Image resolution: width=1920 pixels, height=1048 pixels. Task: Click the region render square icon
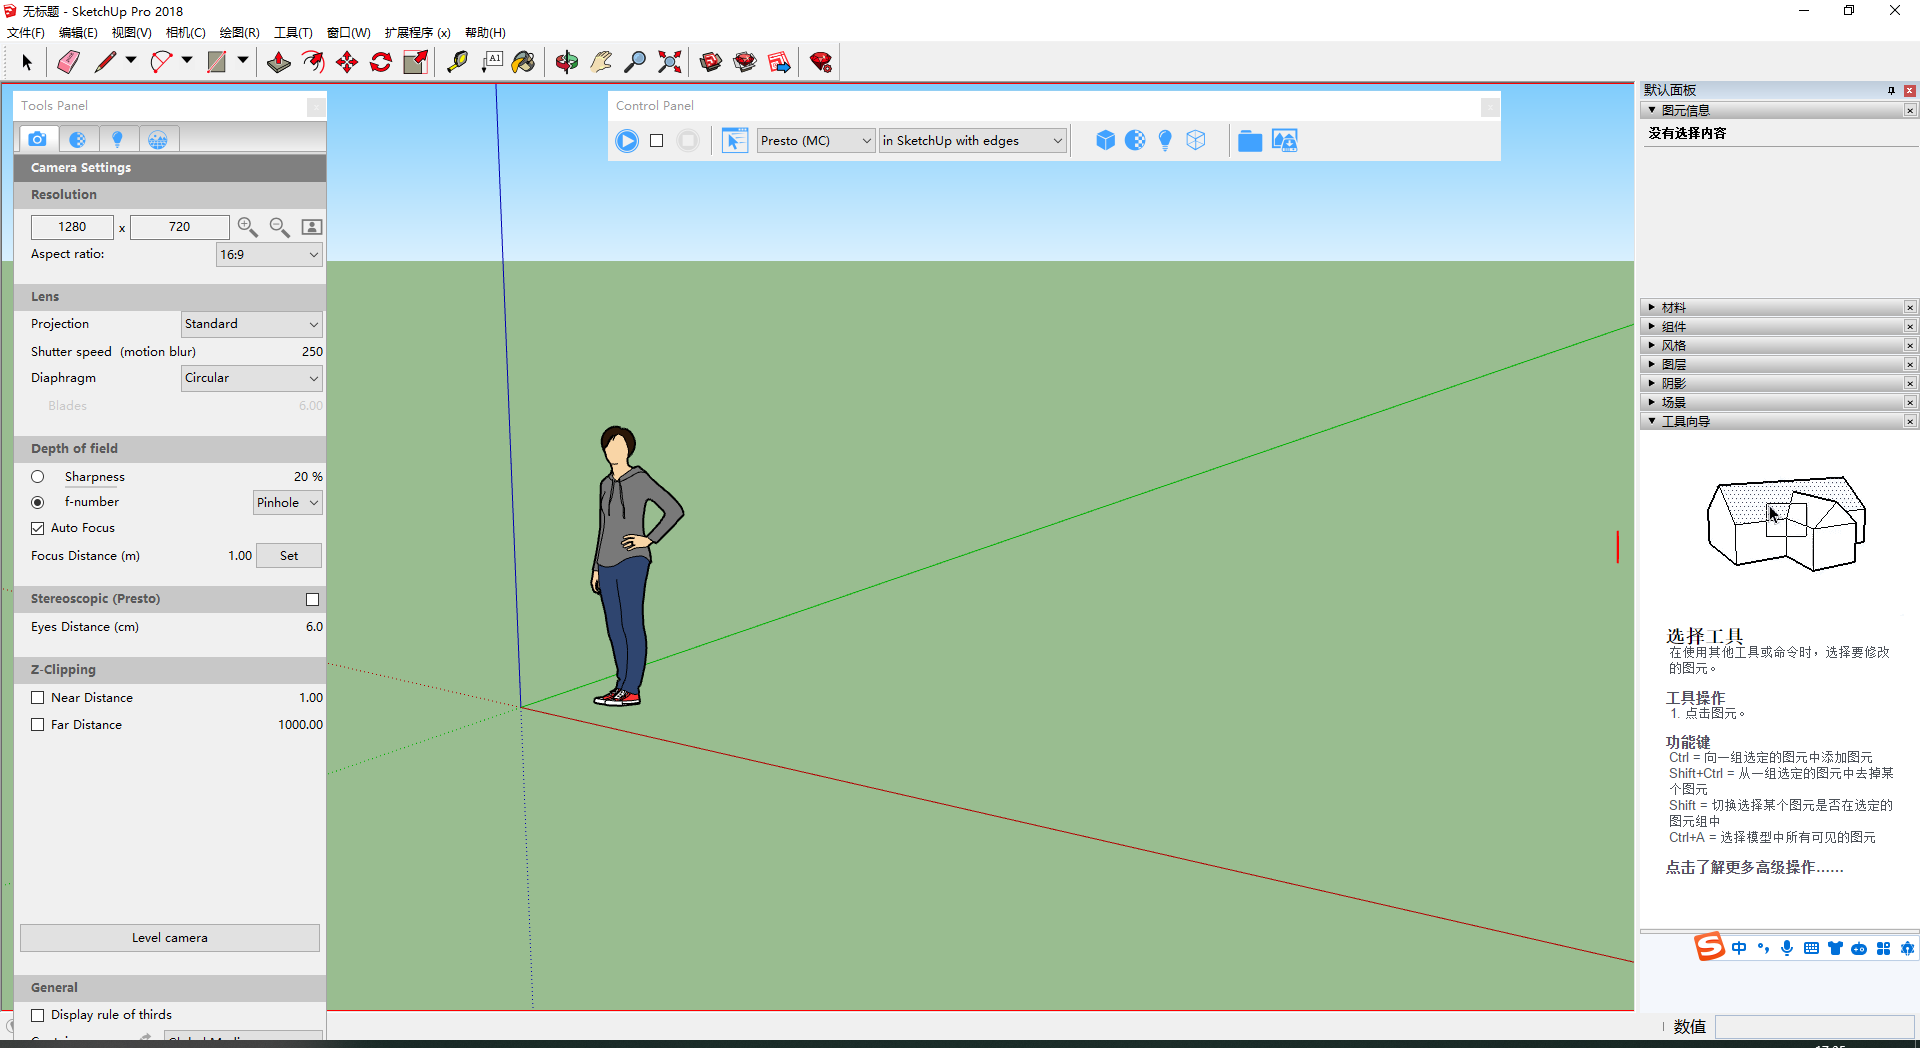click(657, 141)
